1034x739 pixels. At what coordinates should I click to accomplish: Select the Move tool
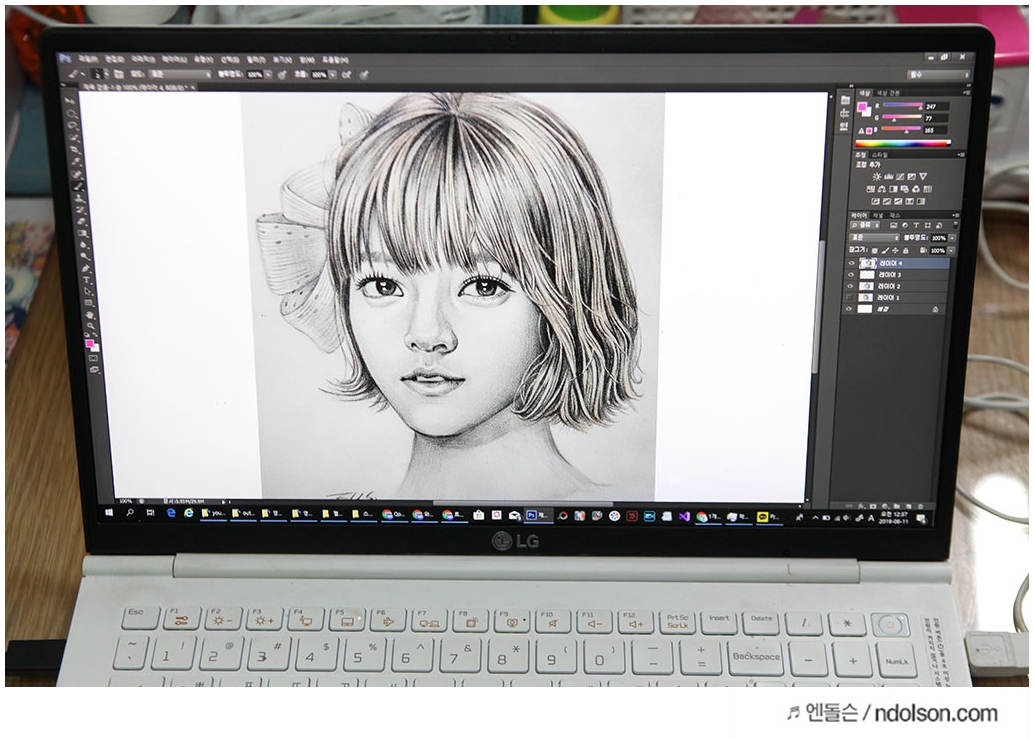point(70,100)
